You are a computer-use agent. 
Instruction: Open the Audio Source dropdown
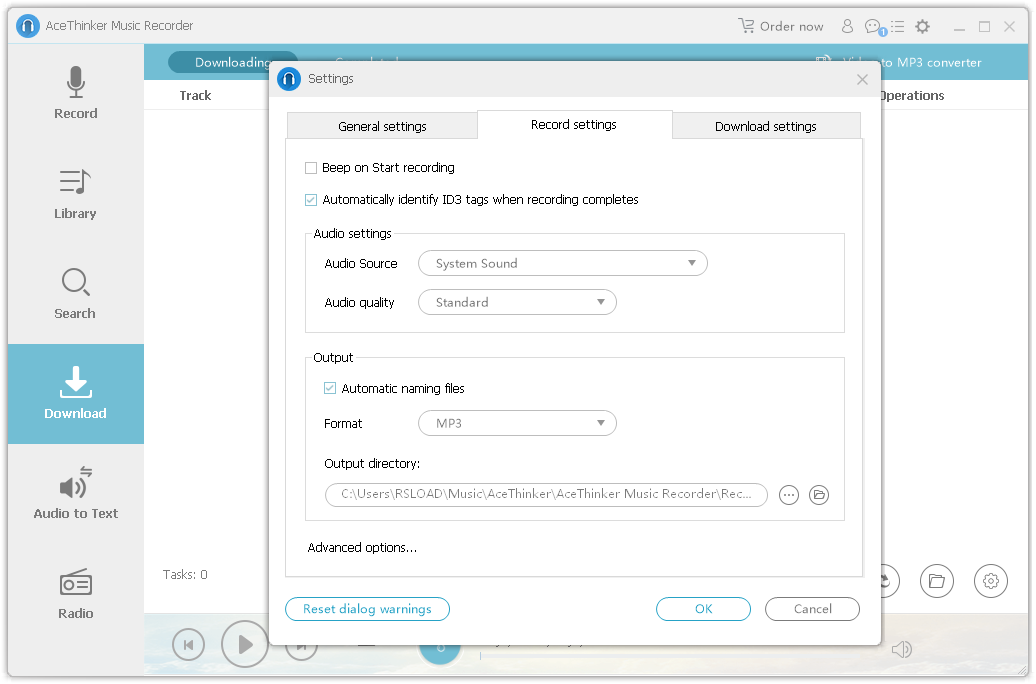pyautogui.click(x=563, y=264)
